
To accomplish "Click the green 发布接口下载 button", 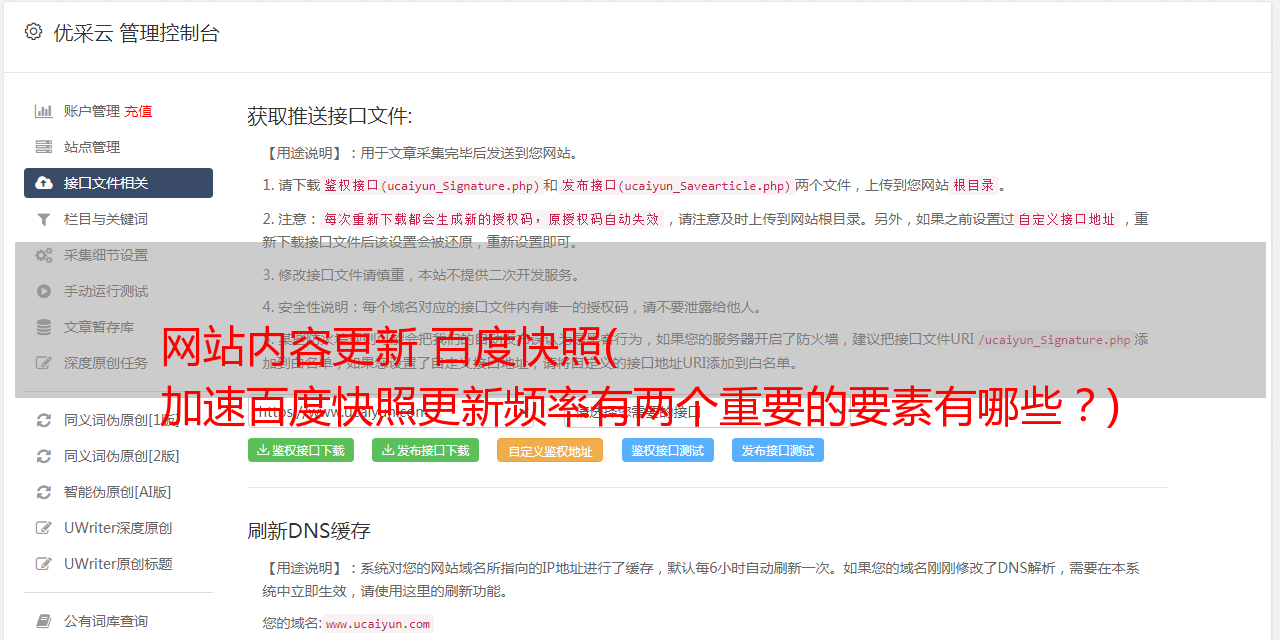I will tap(425, 450).
